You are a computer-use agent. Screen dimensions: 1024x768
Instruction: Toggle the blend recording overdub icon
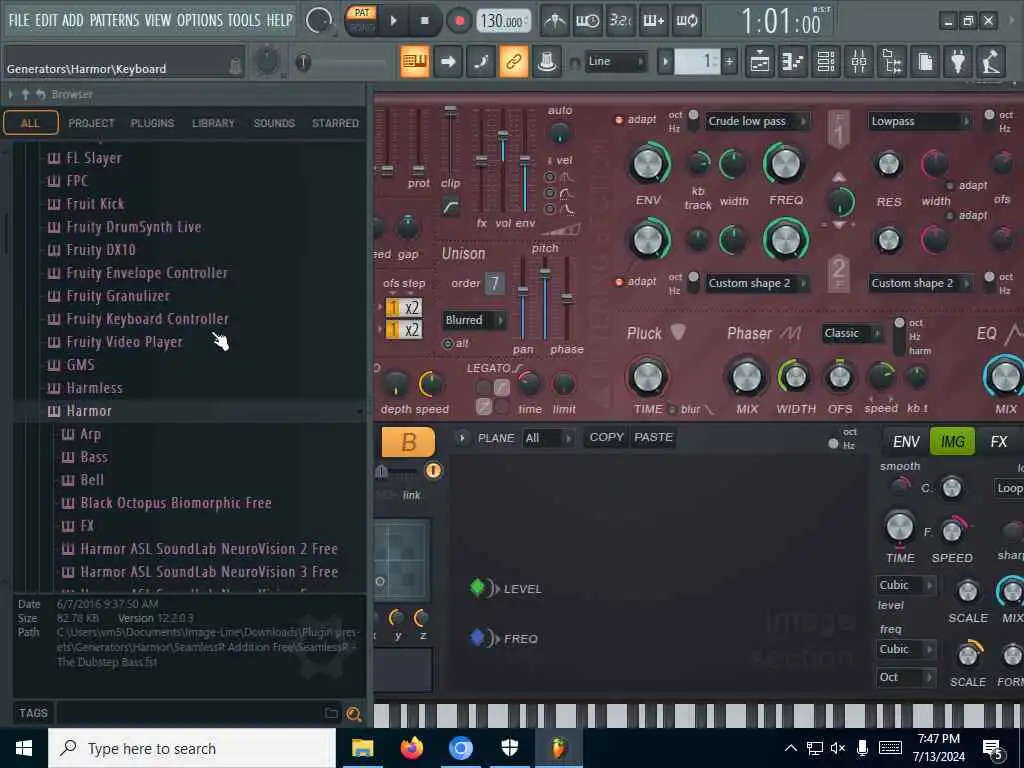[654, 21]
